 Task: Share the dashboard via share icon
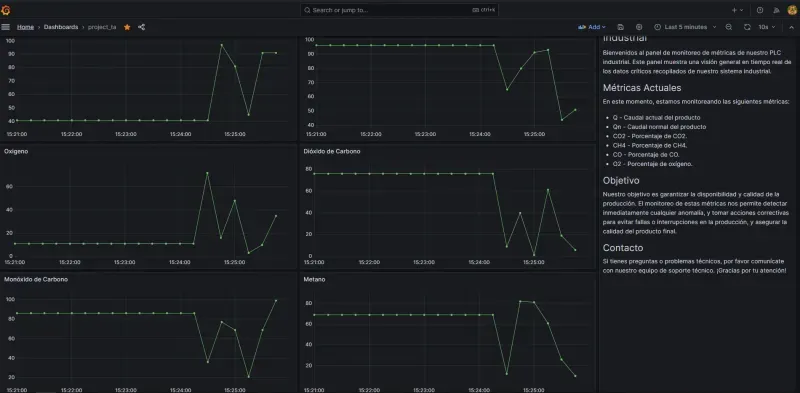click(141, 27)
